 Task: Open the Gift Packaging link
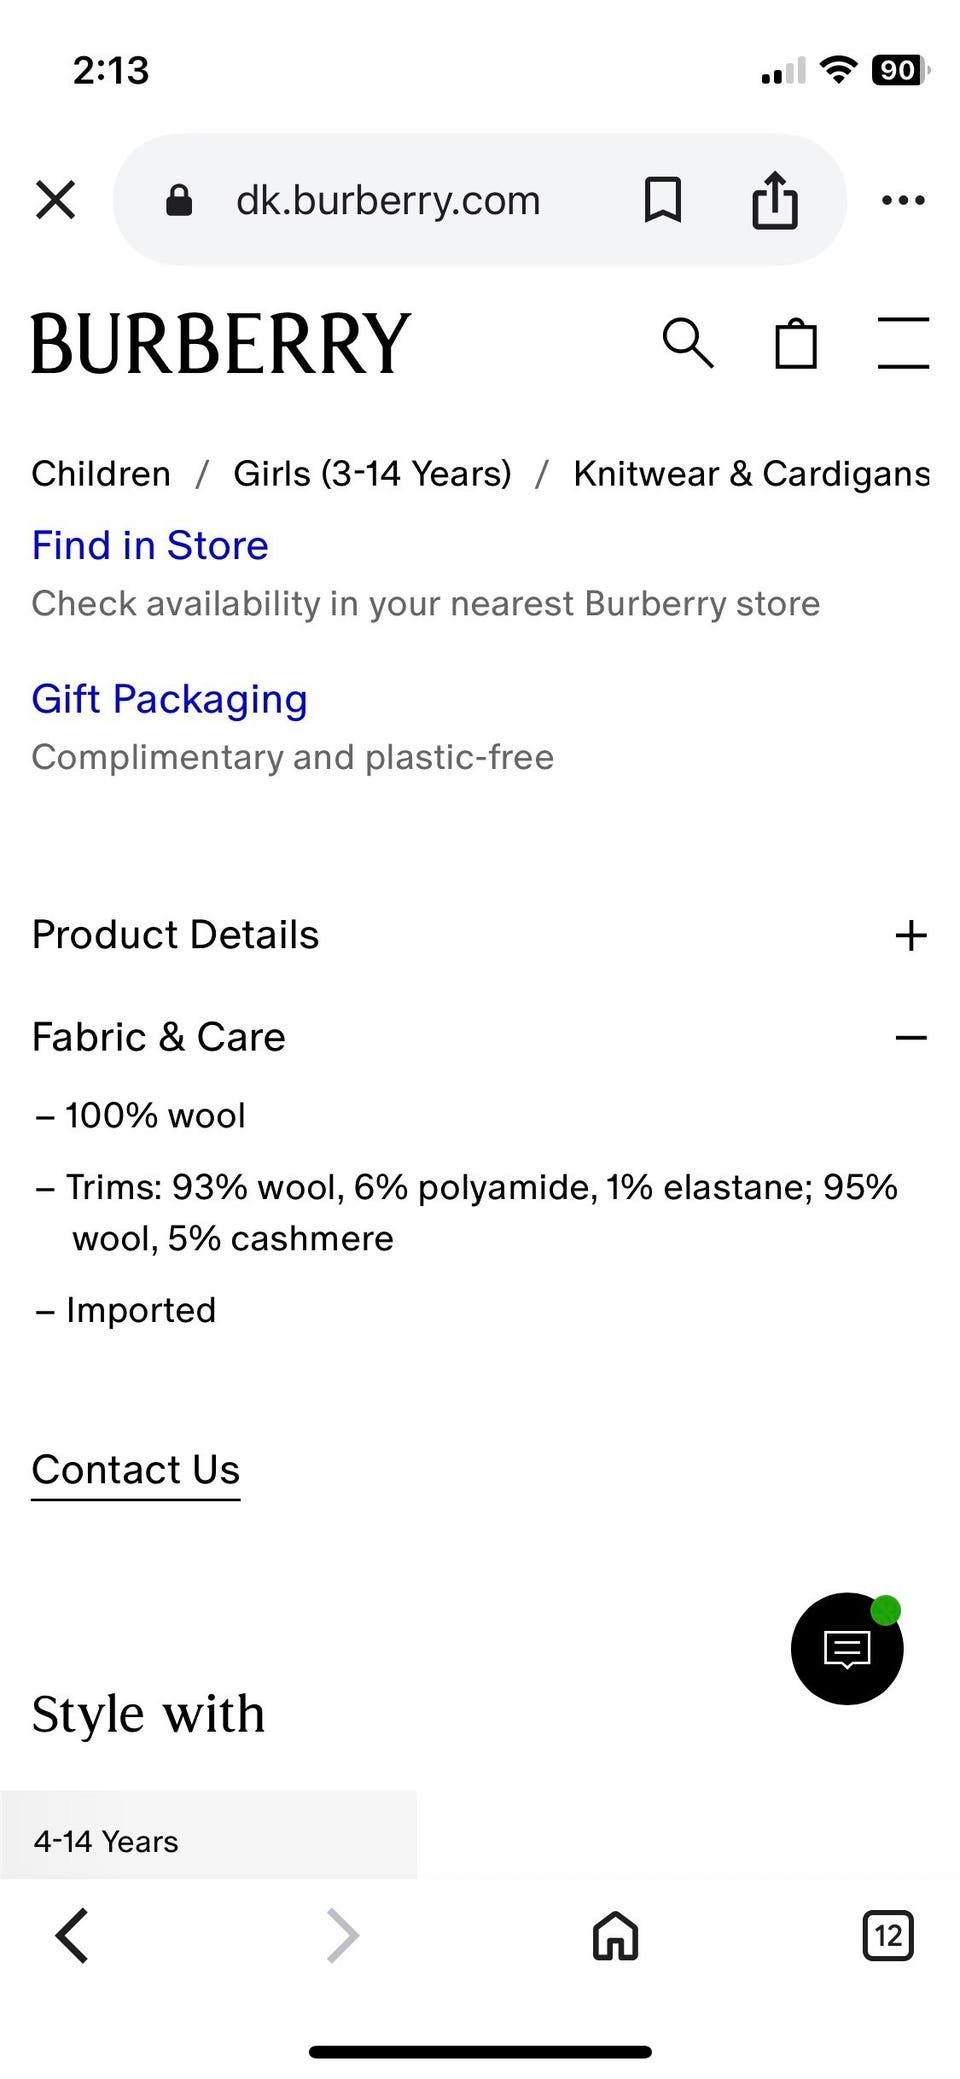169,699
